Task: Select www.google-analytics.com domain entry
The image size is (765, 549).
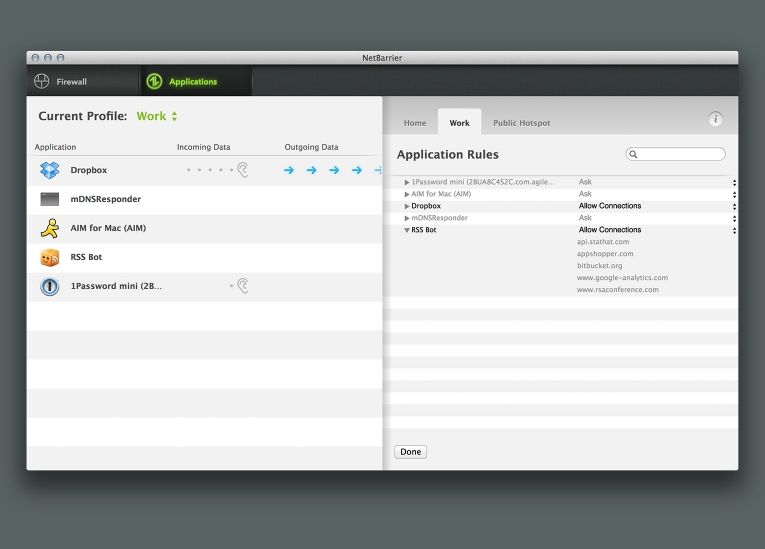Action: (623, 278)
